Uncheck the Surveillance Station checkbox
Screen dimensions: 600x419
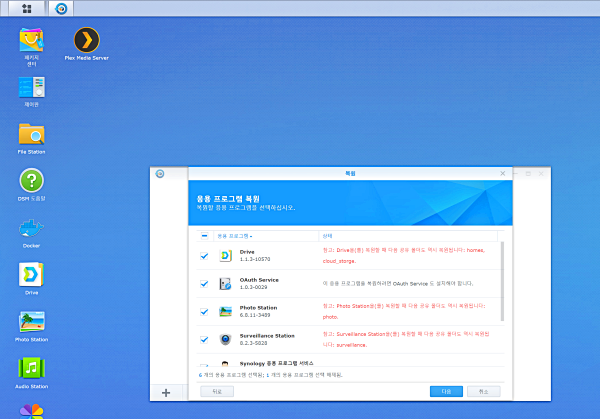pos(204,339)
